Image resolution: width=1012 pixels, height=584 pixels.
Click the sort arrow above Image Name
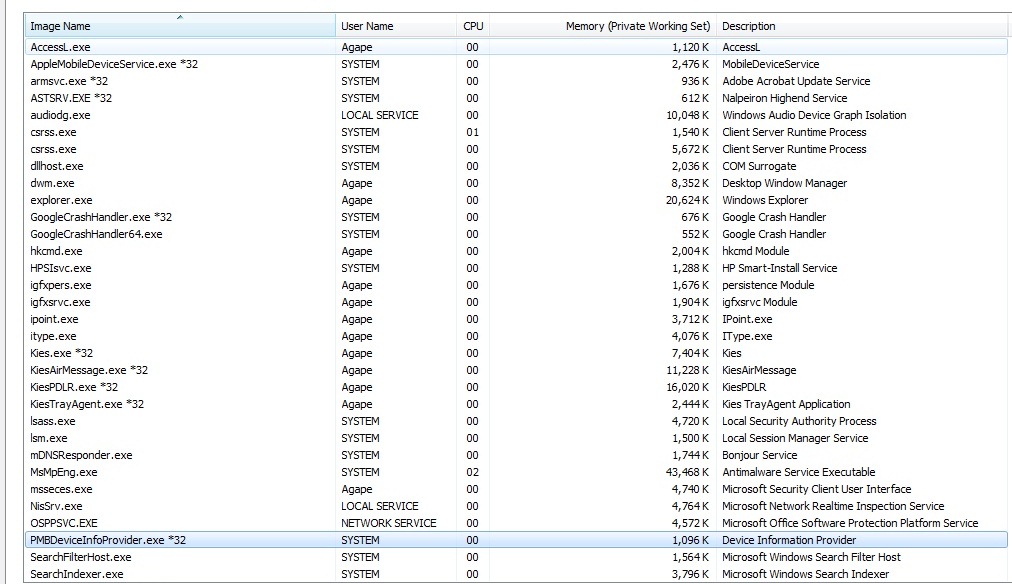[x=180, y=17]
